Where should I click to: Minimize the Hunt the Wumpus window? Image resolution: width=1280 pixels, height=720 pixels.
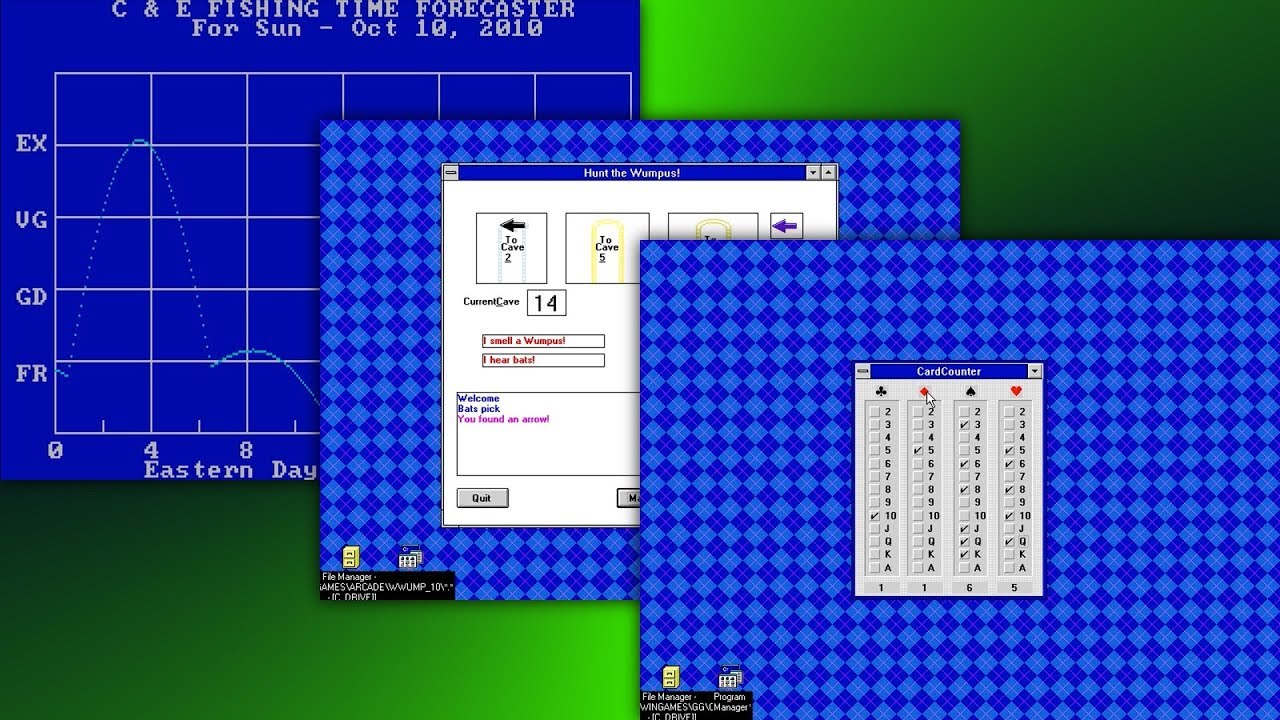coord(813,173)
